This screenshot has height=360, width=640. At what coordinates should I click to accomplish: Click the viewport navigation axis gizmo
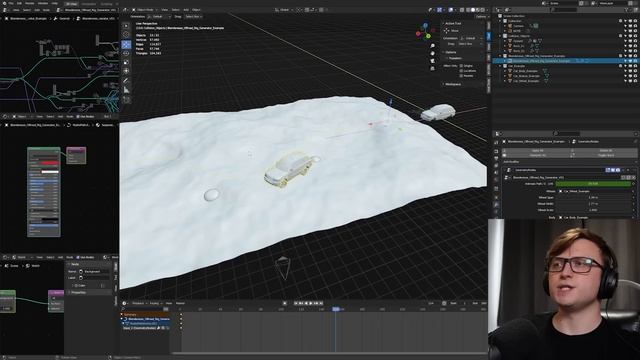click(425, 31)
